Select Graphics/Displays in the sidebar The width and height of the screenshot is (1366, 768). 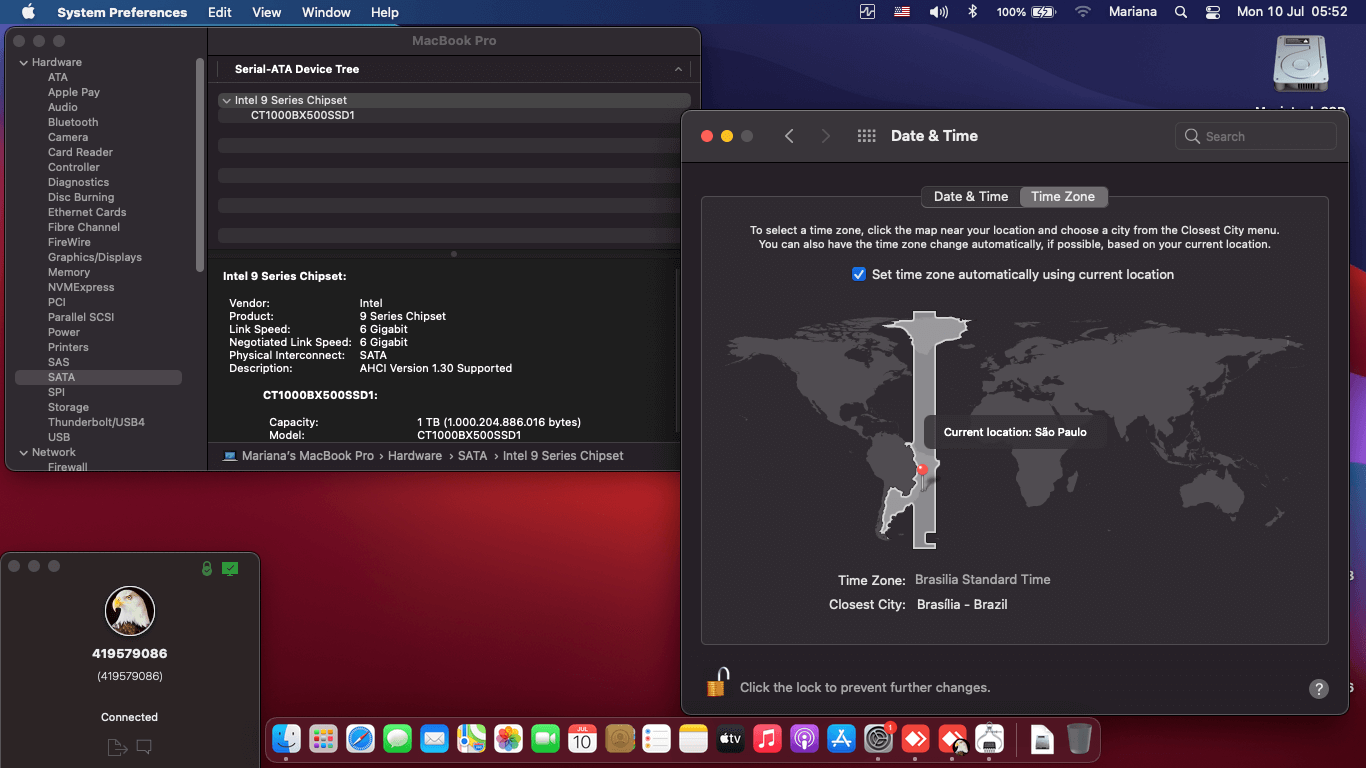(95, 257)
